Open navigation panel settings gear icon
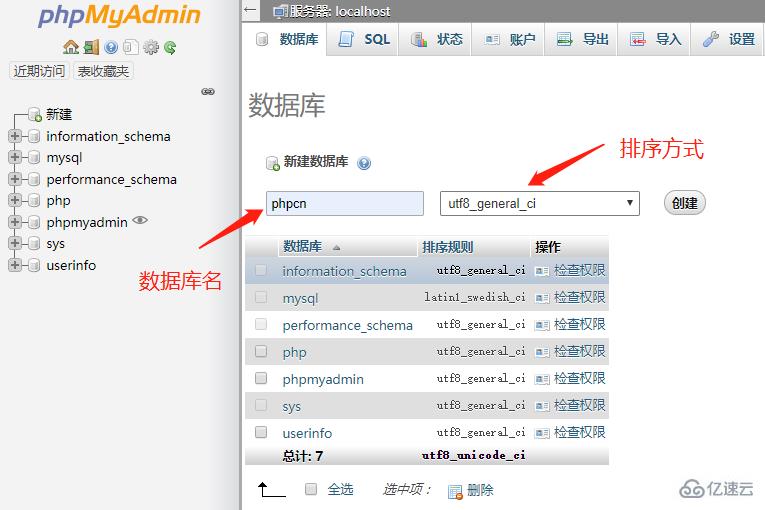This screenshot has width=765, height=510. click(x=151, y=47)
